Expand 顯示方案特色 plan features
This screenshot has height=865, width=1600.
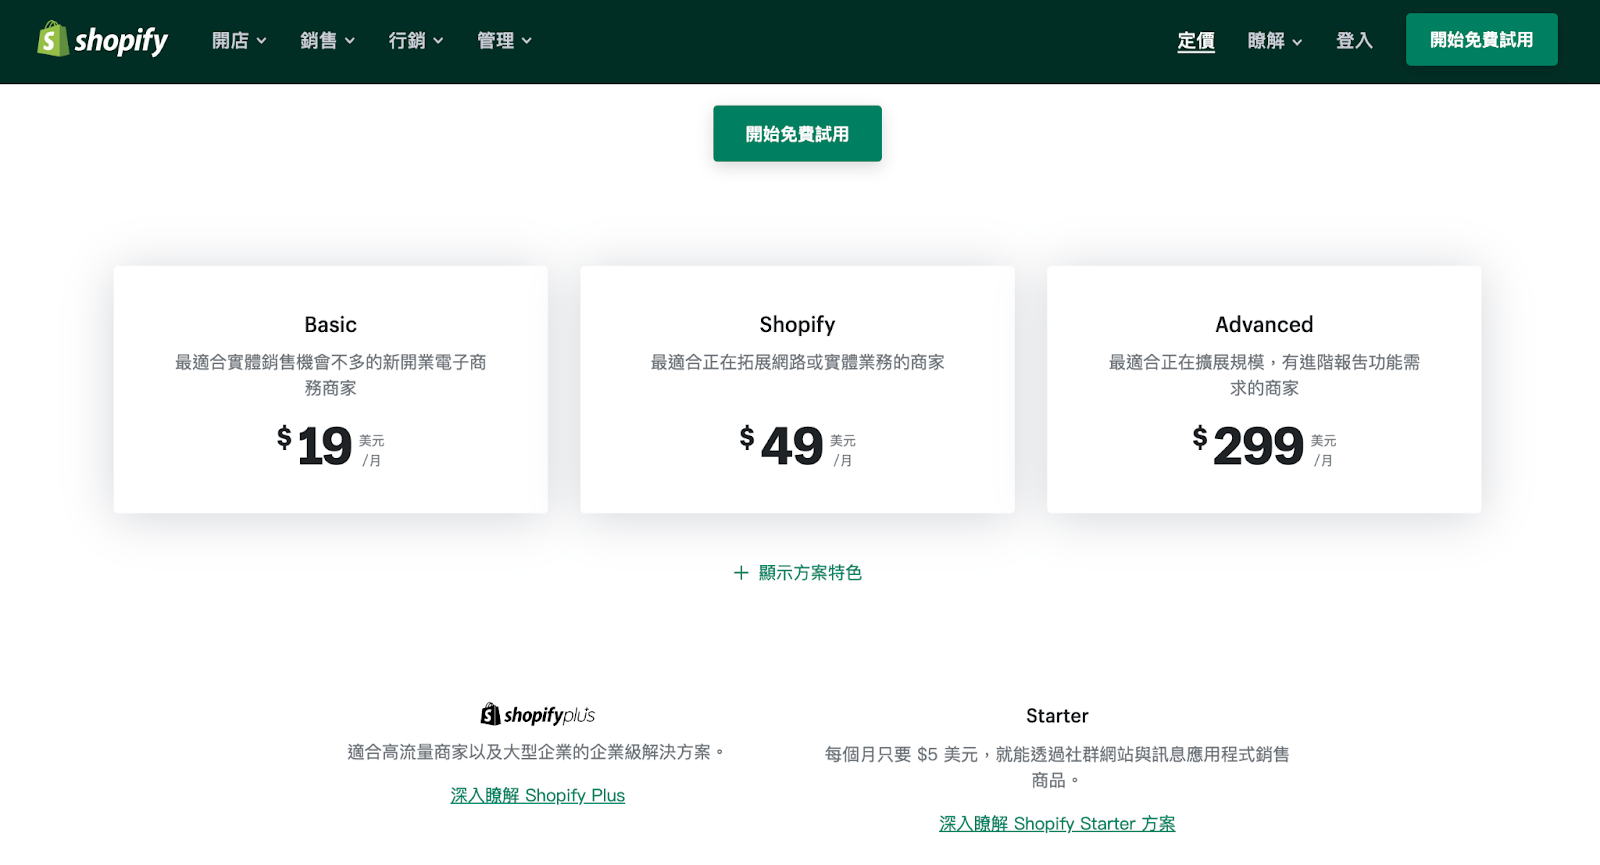pyautogui.click(x=797, y=573)
